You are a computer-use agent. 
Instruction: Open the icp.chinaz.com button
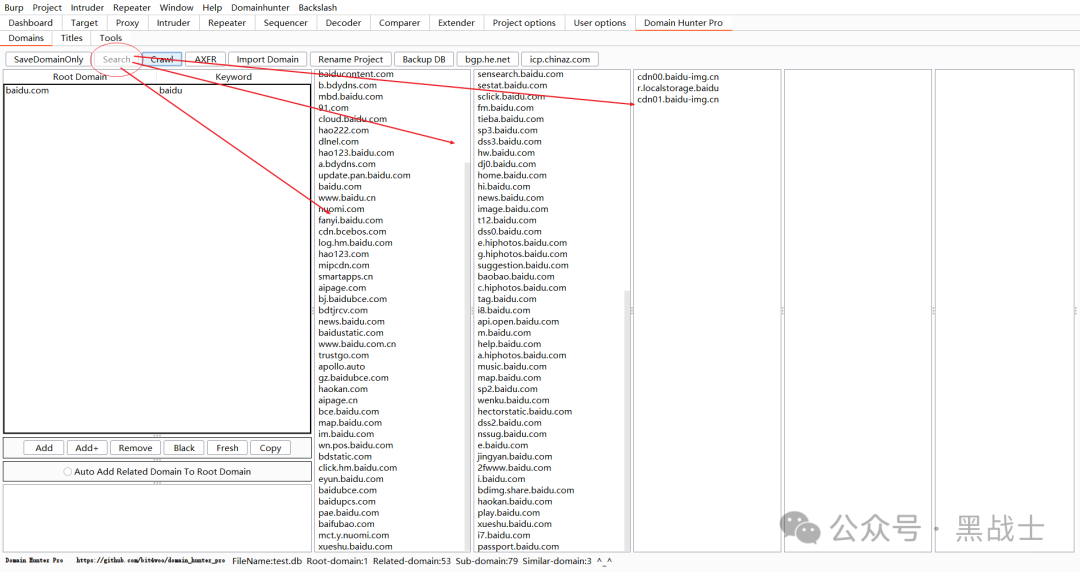[559, 59]
